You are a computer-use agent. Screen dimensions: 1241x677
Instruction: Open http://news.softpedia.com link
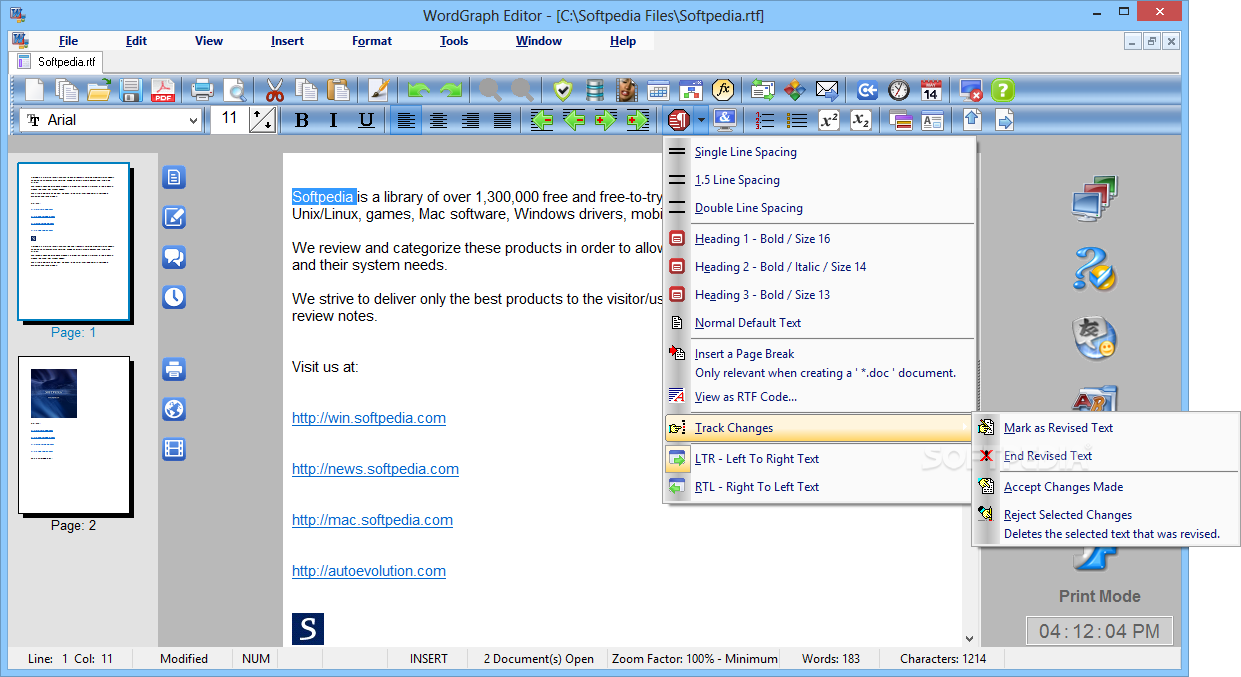[375, 469]
